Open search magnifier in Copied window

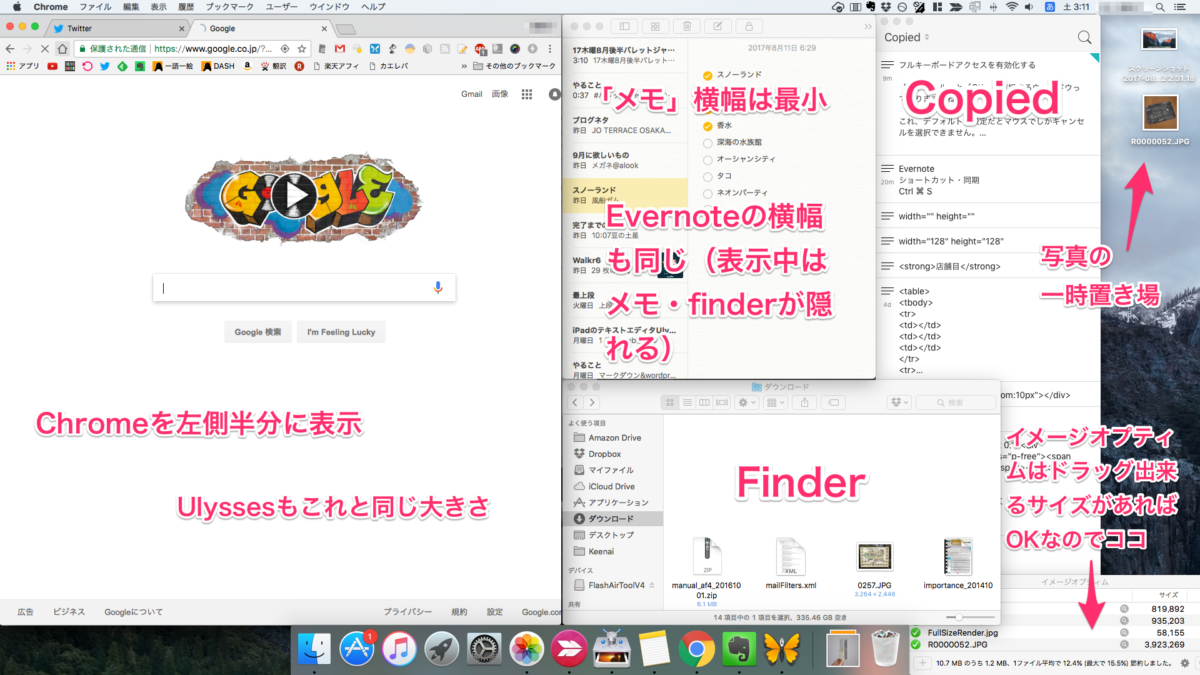(1085, 38)
